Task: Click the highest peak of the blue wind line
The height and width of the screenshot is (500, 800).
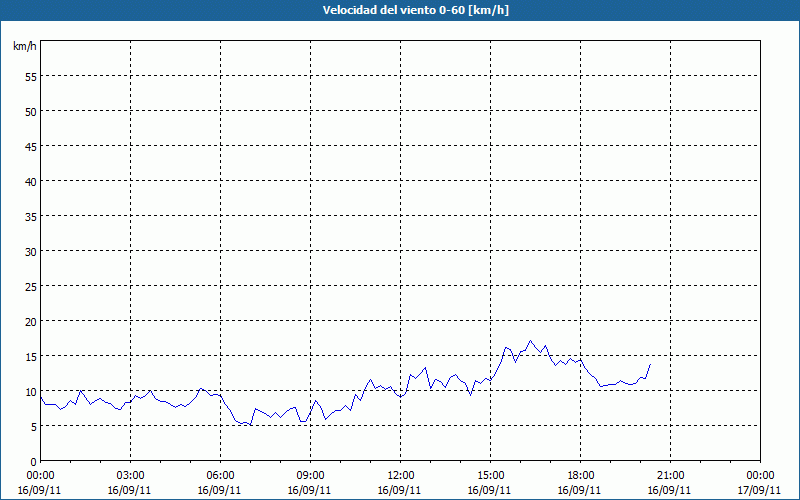Action: 531,341
